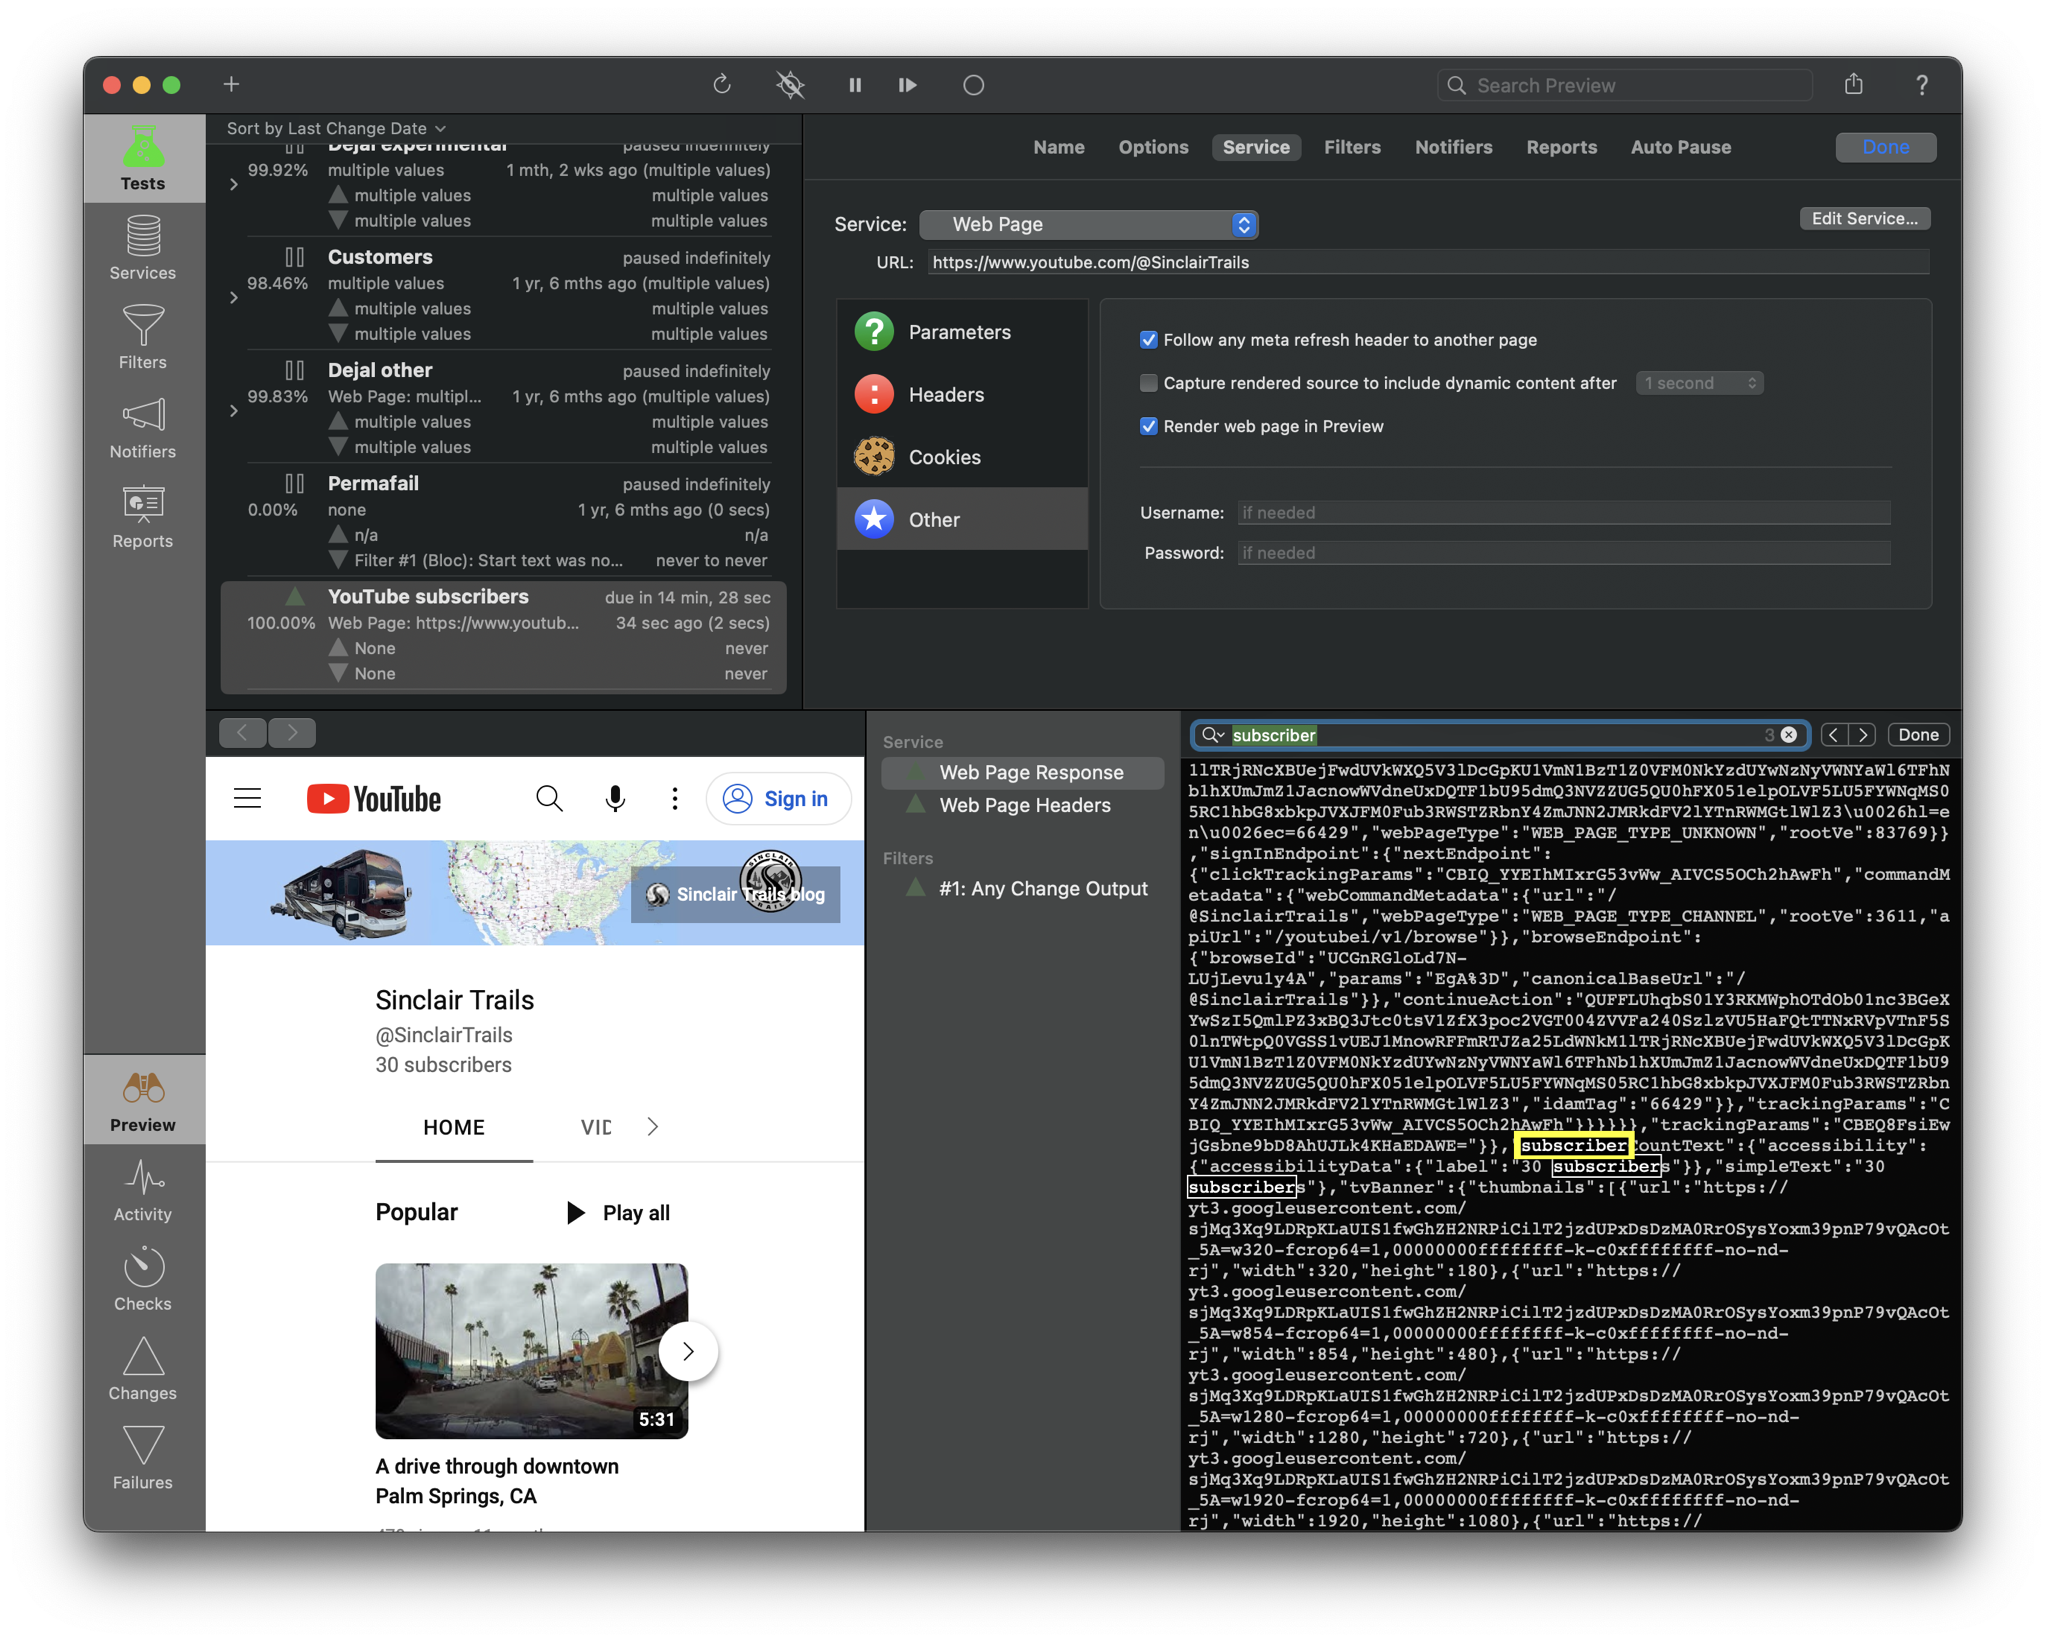
Task: Open Sort by Last Change Date menu
Action: tap(336, 128)
